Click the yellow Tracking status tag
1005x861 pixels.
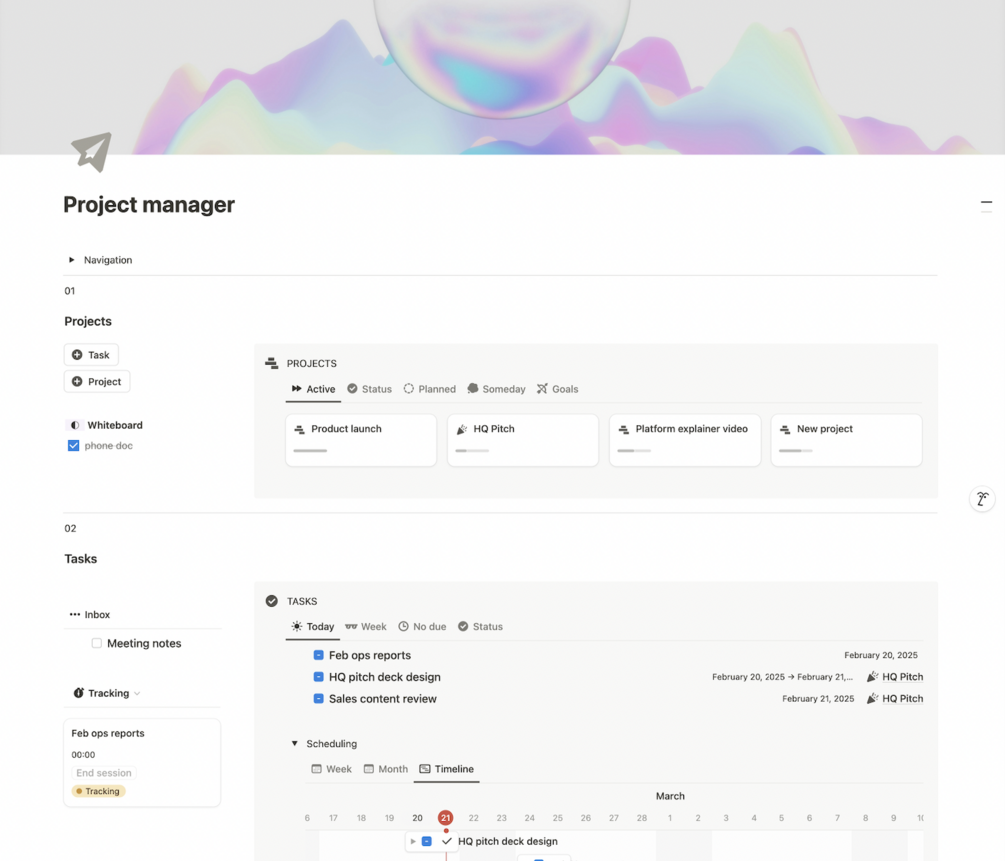[x=99, y=791]
